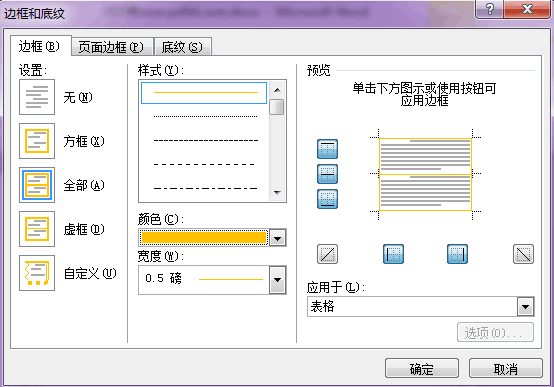Click the 确定 button
Viewport: 554px width, 387px height.
pyautogui.click(x=422, y=368)
